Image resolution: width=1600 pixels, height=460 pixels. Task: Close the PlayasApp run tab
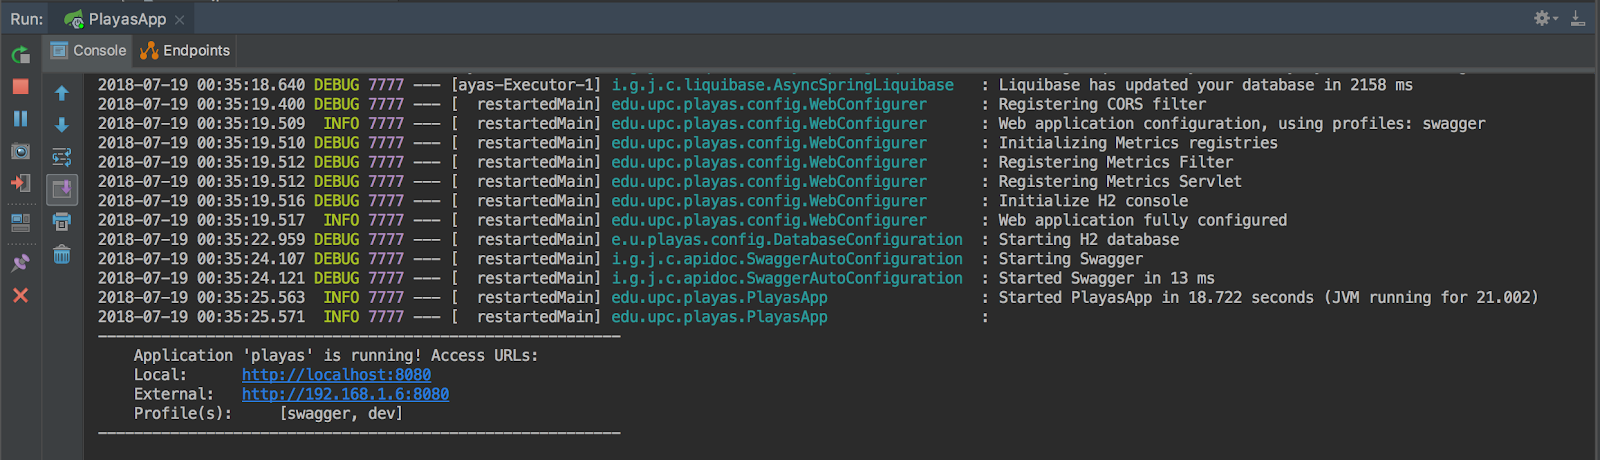(180, 20)
